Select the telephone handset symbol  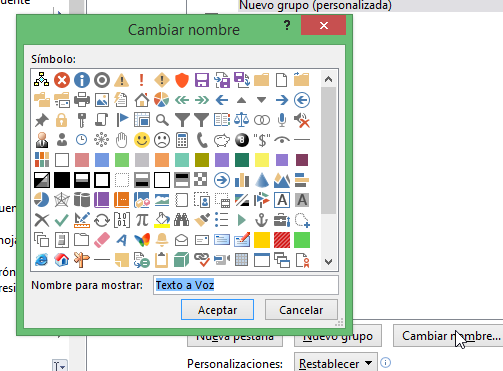click(x=202, y=140)
